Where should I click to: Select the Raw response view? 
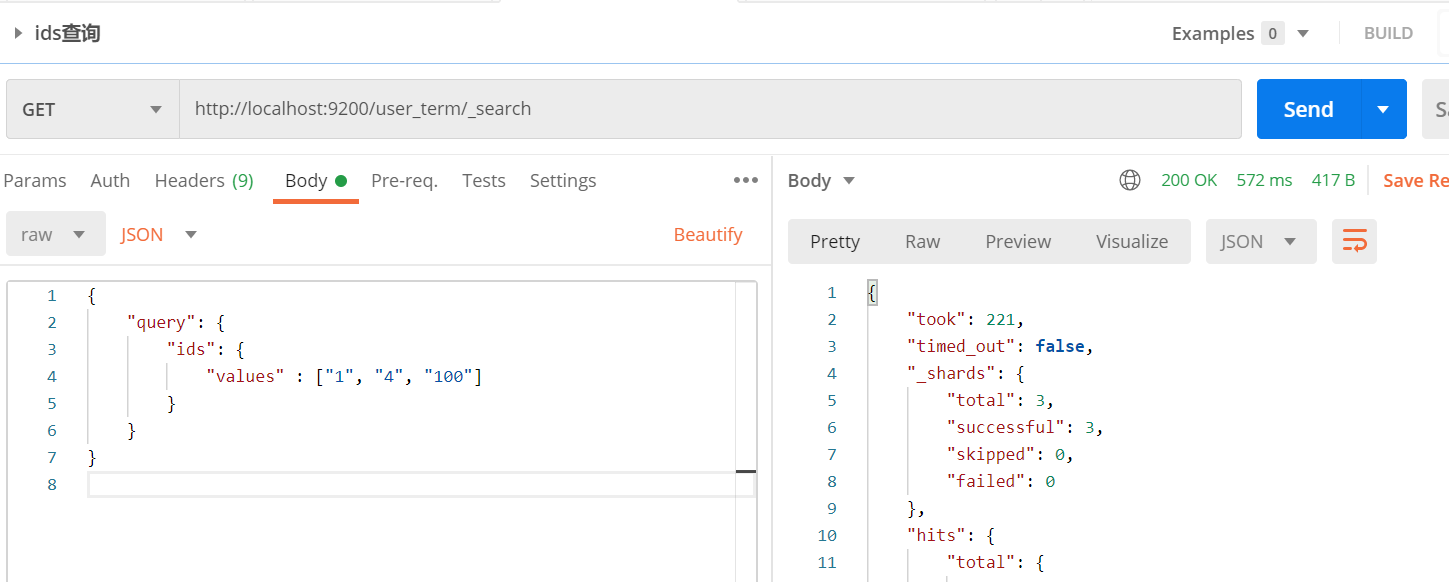pyautogui.click(x=922, y=242)
